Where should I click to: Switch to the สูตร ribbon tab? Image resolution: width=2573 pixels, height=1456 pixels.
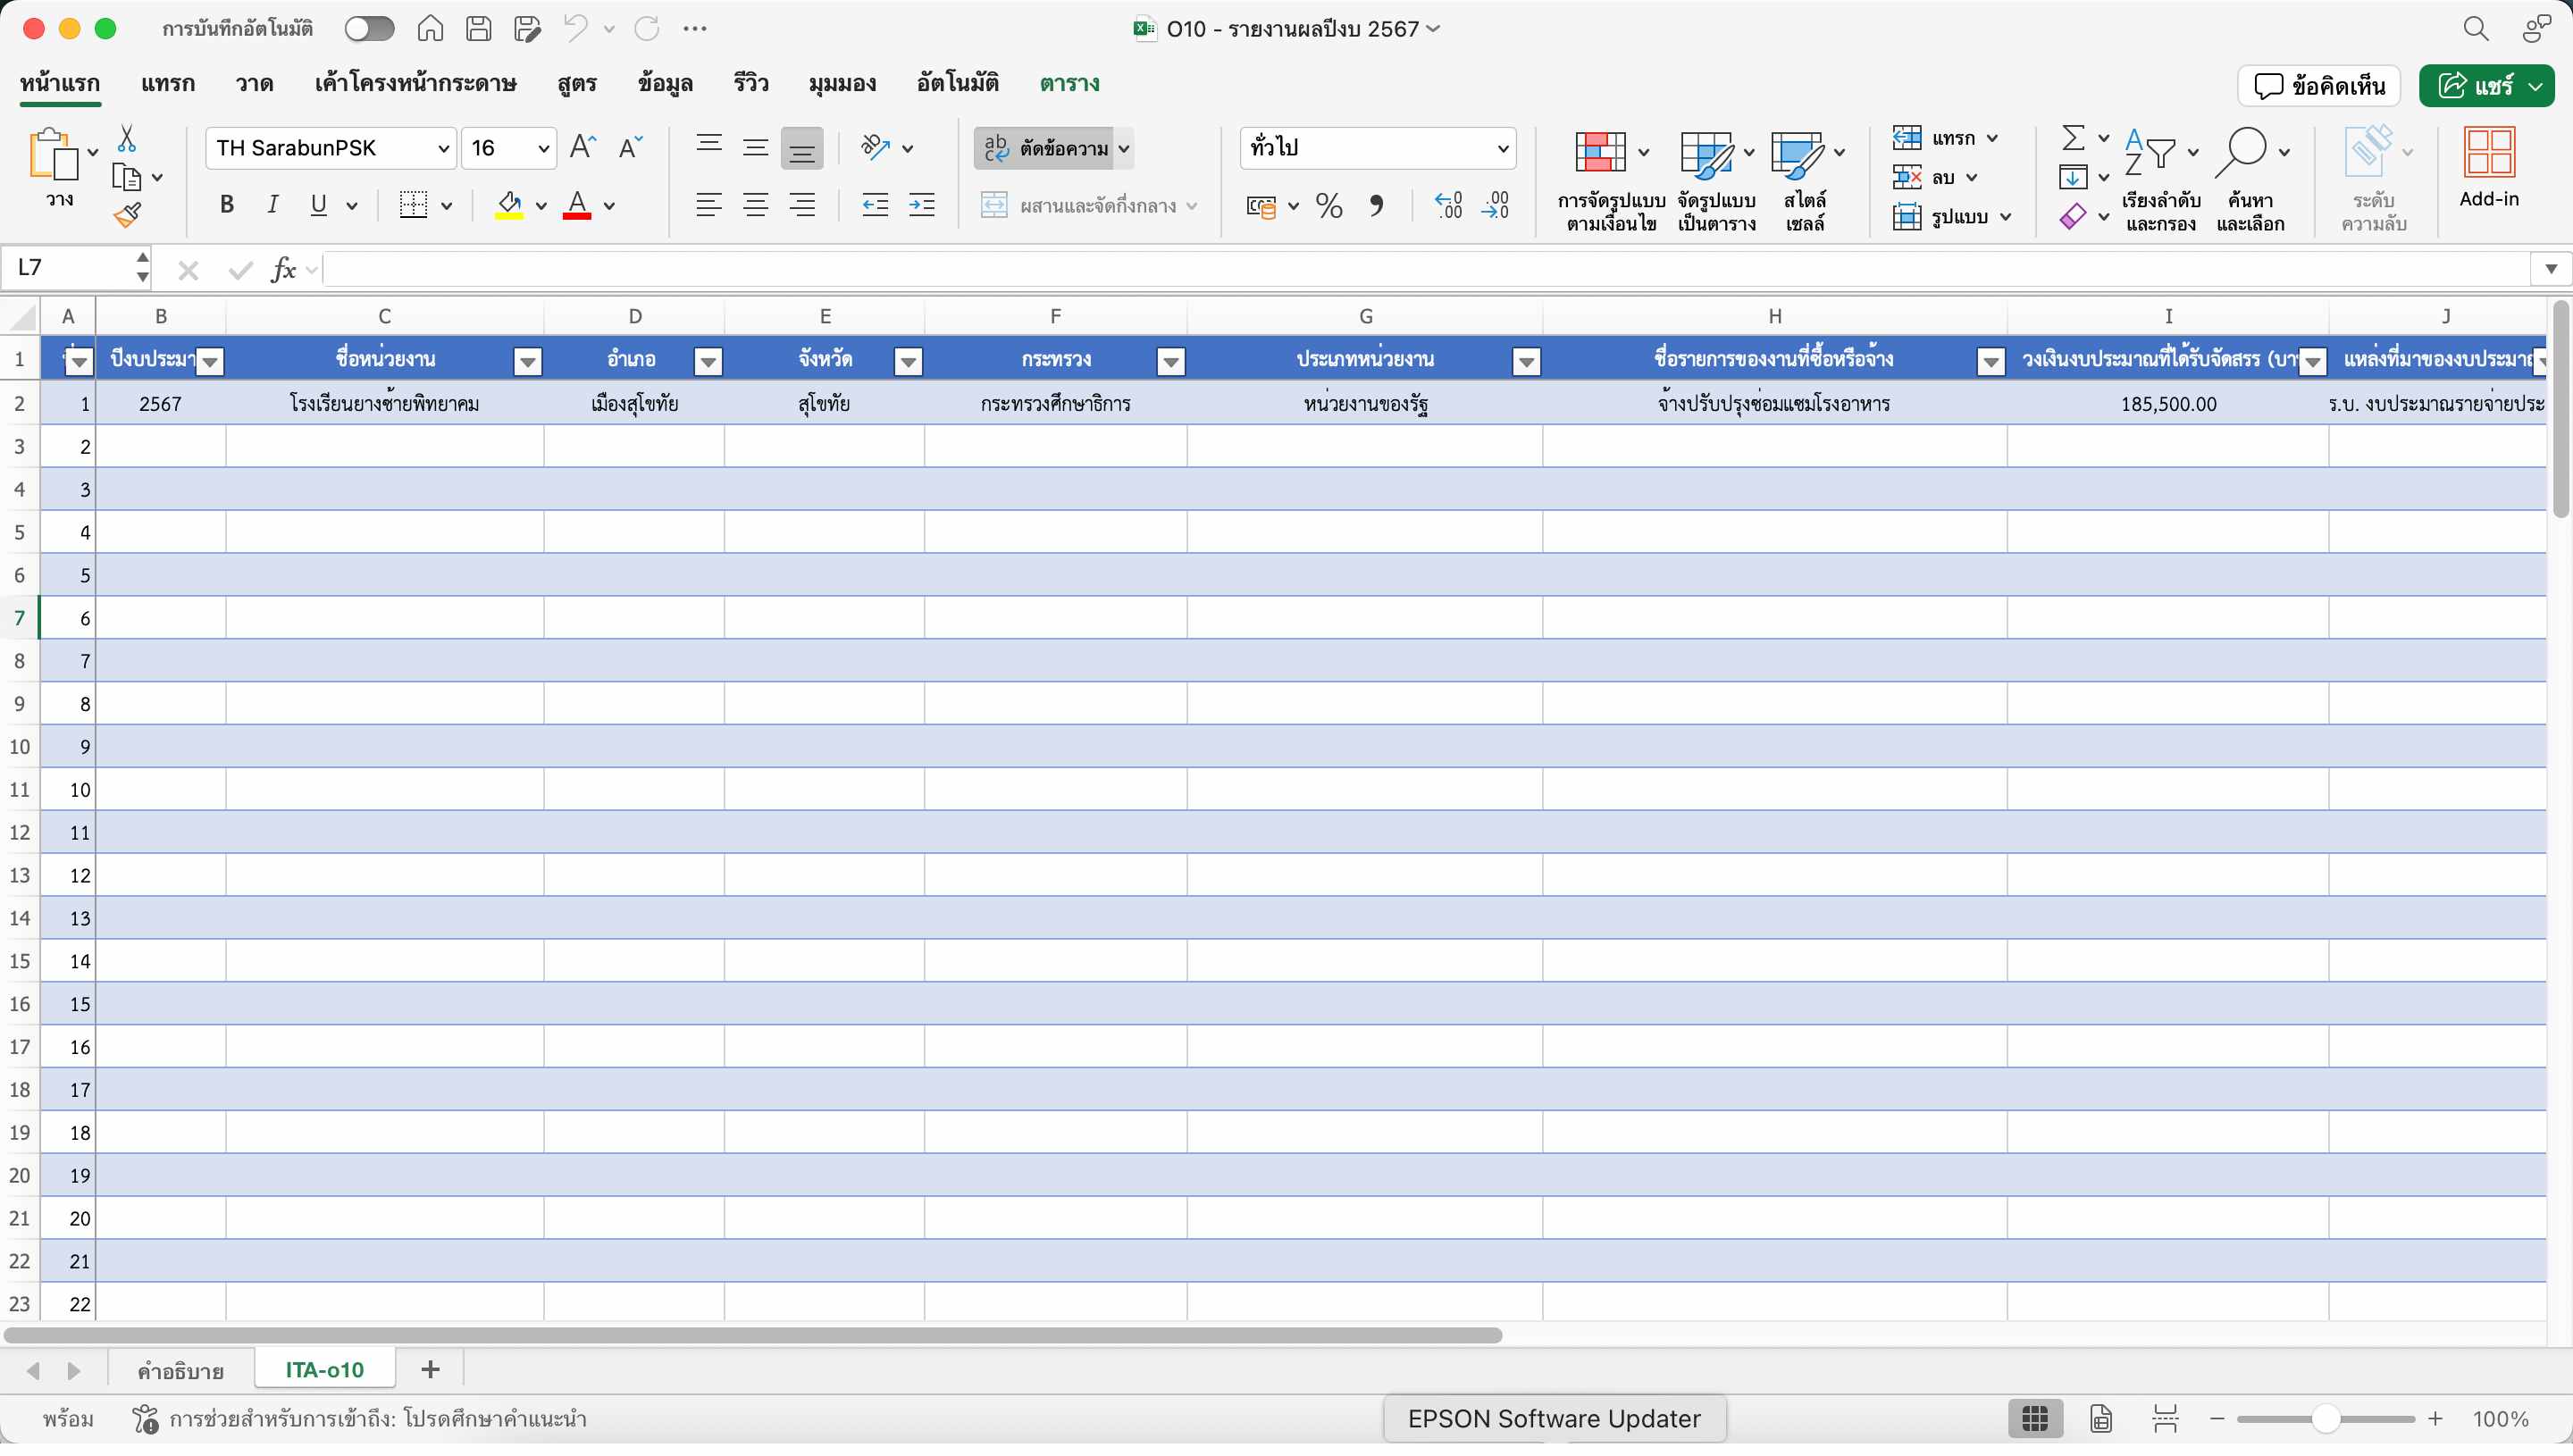(x=577, y=83)
